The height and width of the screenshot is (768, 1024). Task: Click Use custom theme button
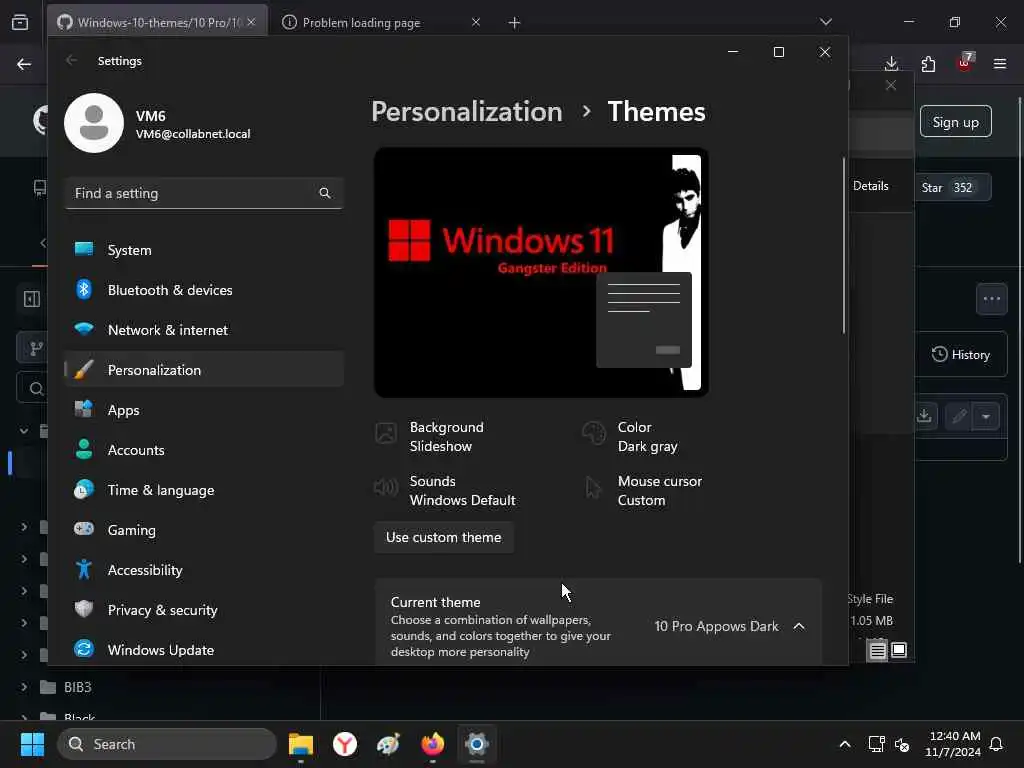click(x=444, y=537)
